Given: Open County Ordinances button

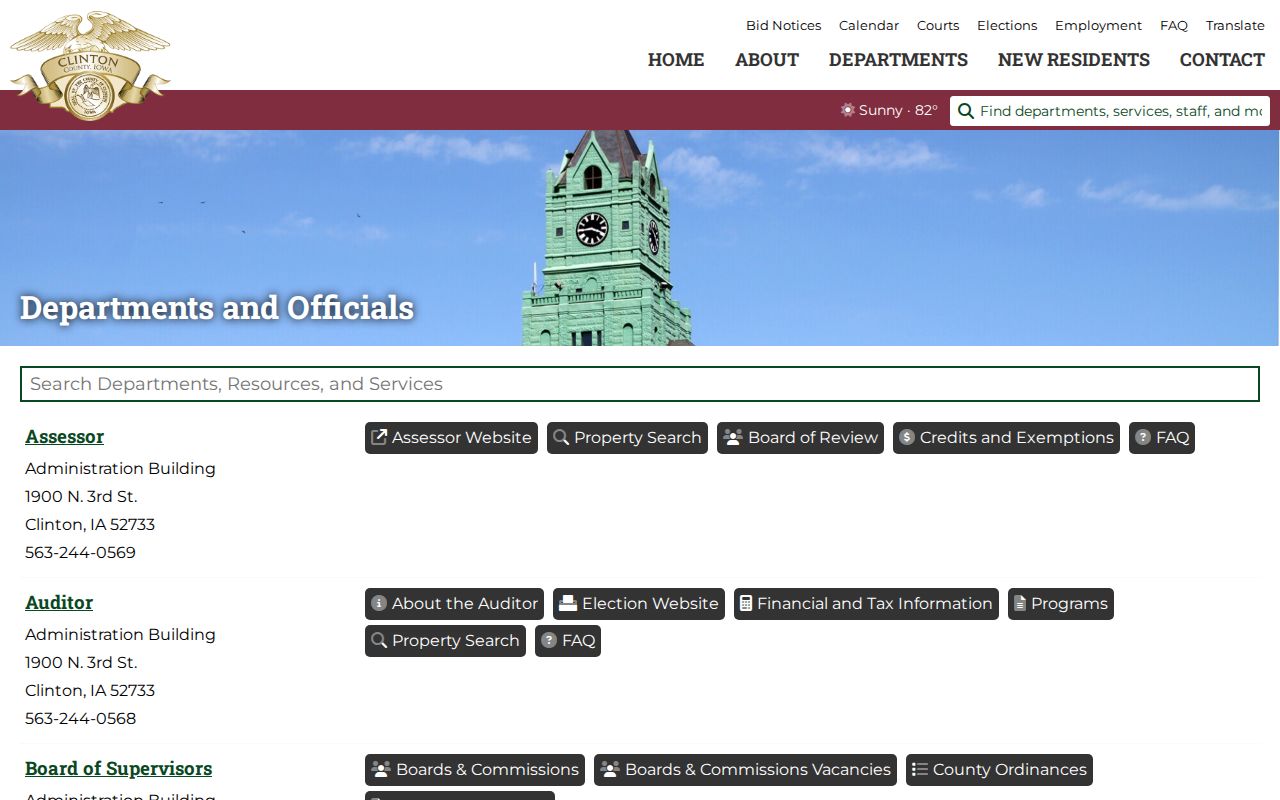Looking at the screenshot, I should 999,770.
